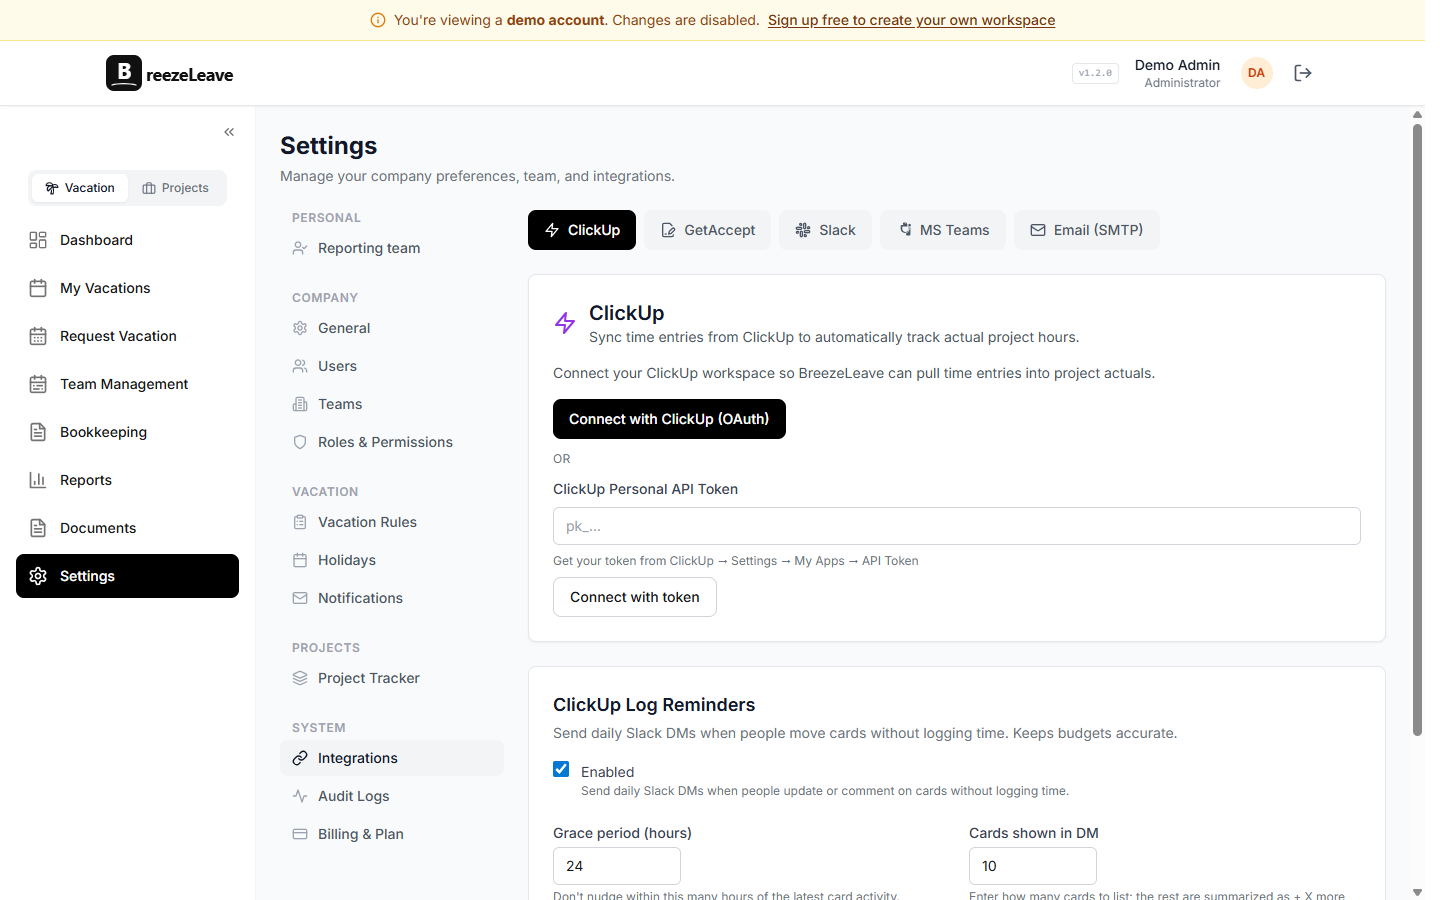The image size is (1440, 900).
Task: Open Project Tracker settings
Action: [392, 678]
